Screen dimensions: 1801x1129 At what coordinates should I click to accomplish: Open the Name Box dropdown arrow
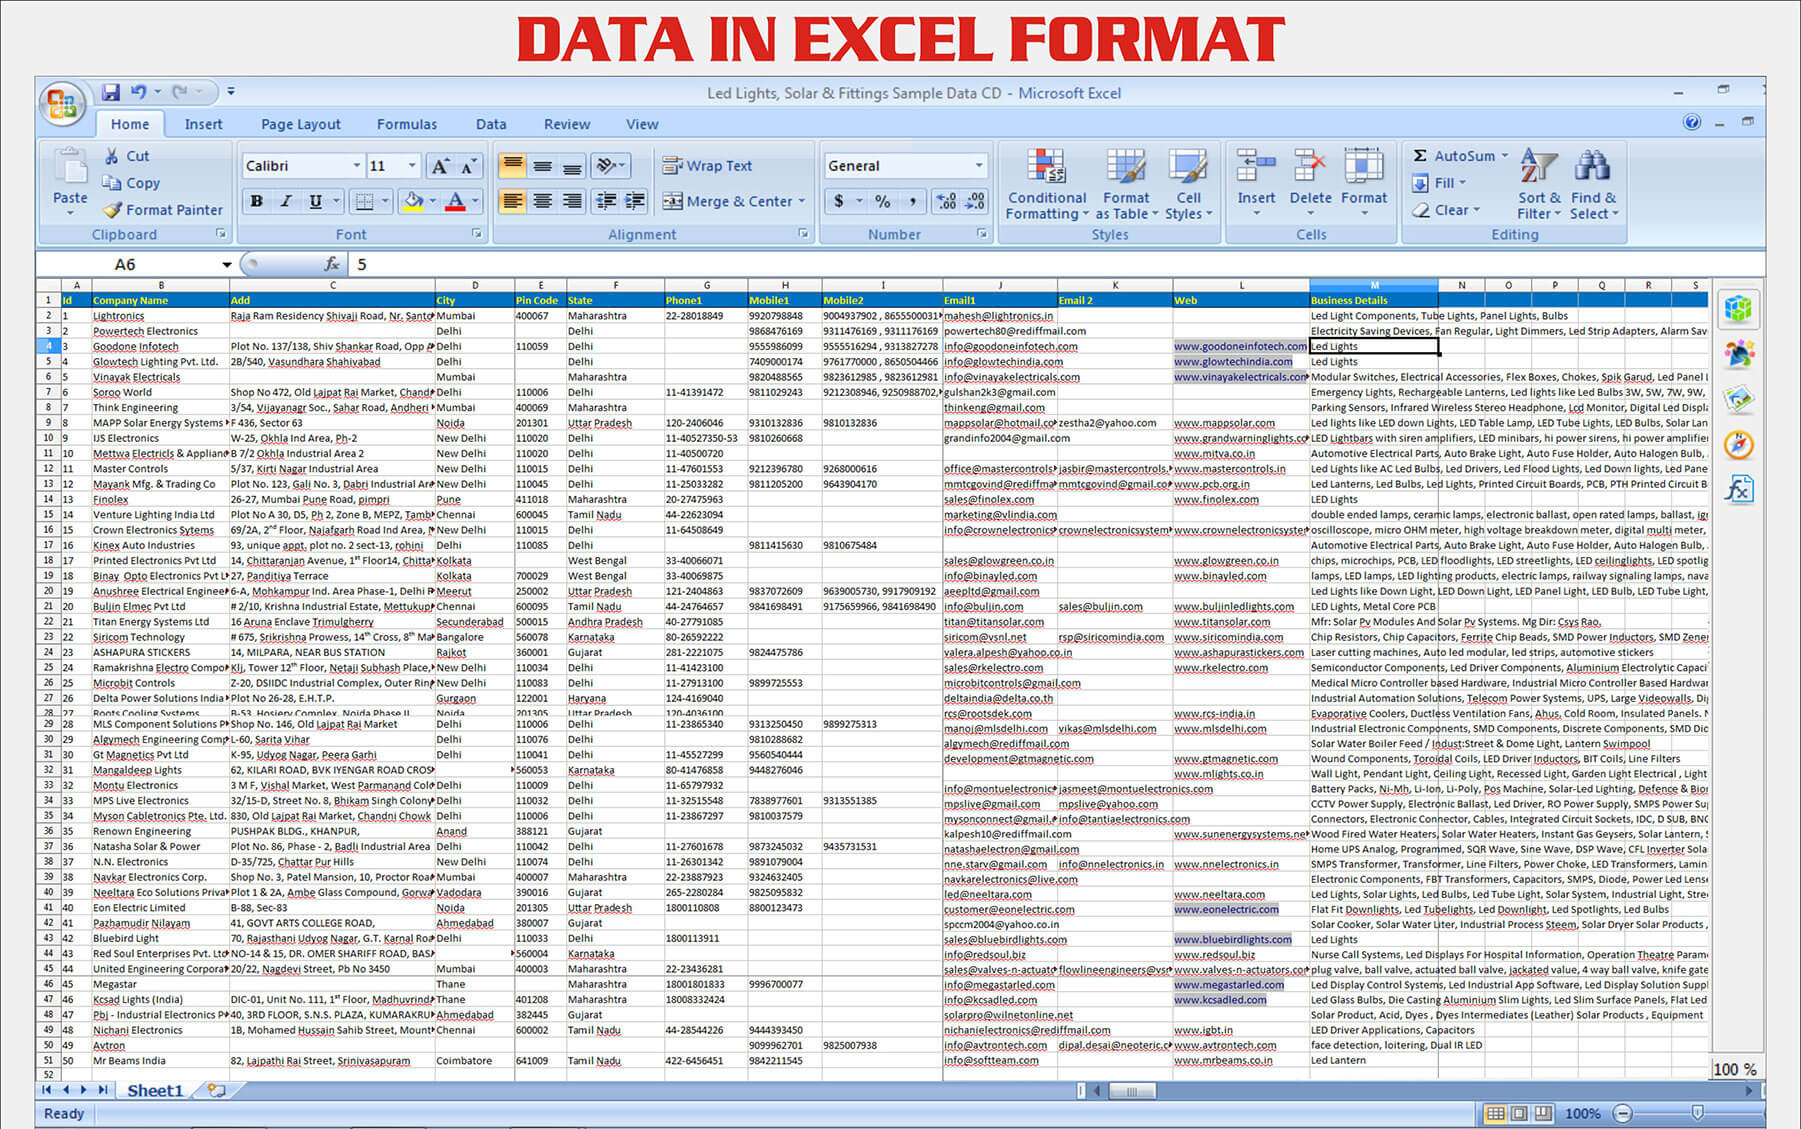click(227, 265)
